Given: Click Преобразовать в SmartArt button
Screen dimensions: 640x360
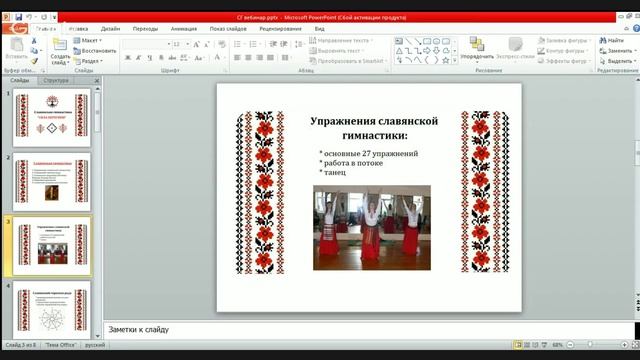Looking at the screenshot, I should pyautogui.click(x=349, y=61).
